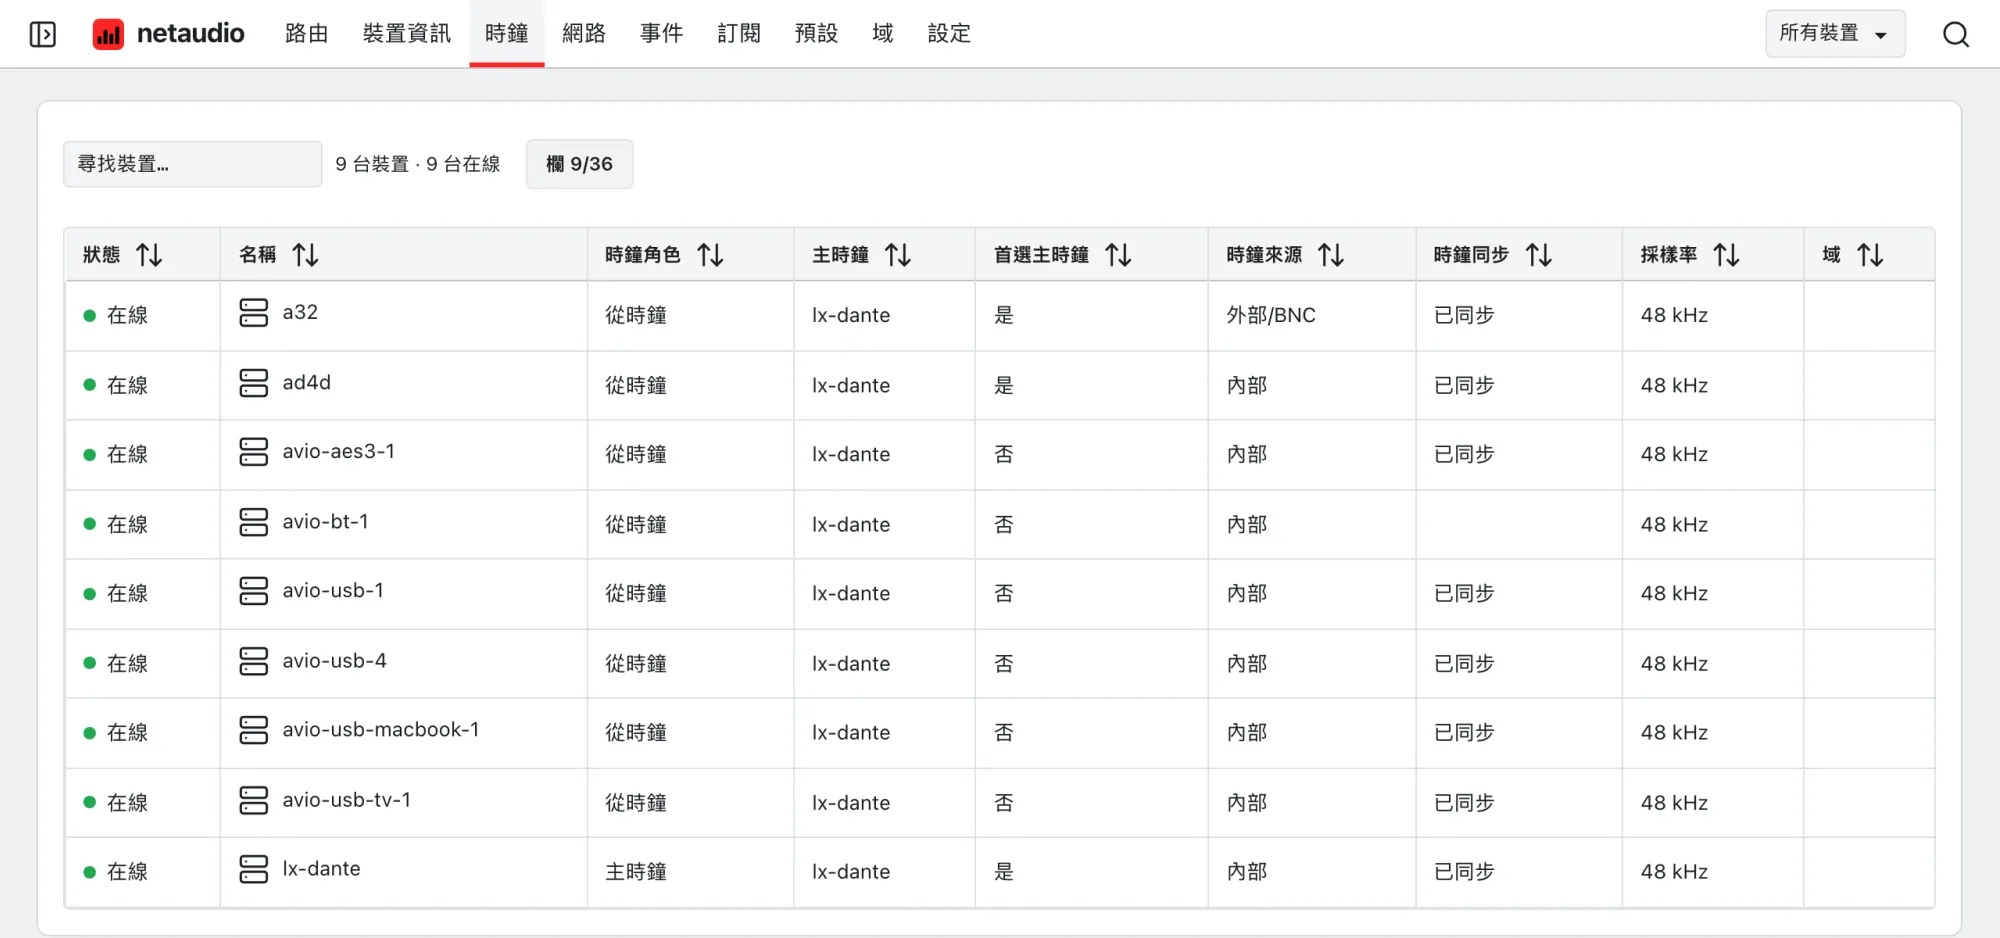
Task: Select device name avio-usb-tv-1
Action: pos(347,800)
